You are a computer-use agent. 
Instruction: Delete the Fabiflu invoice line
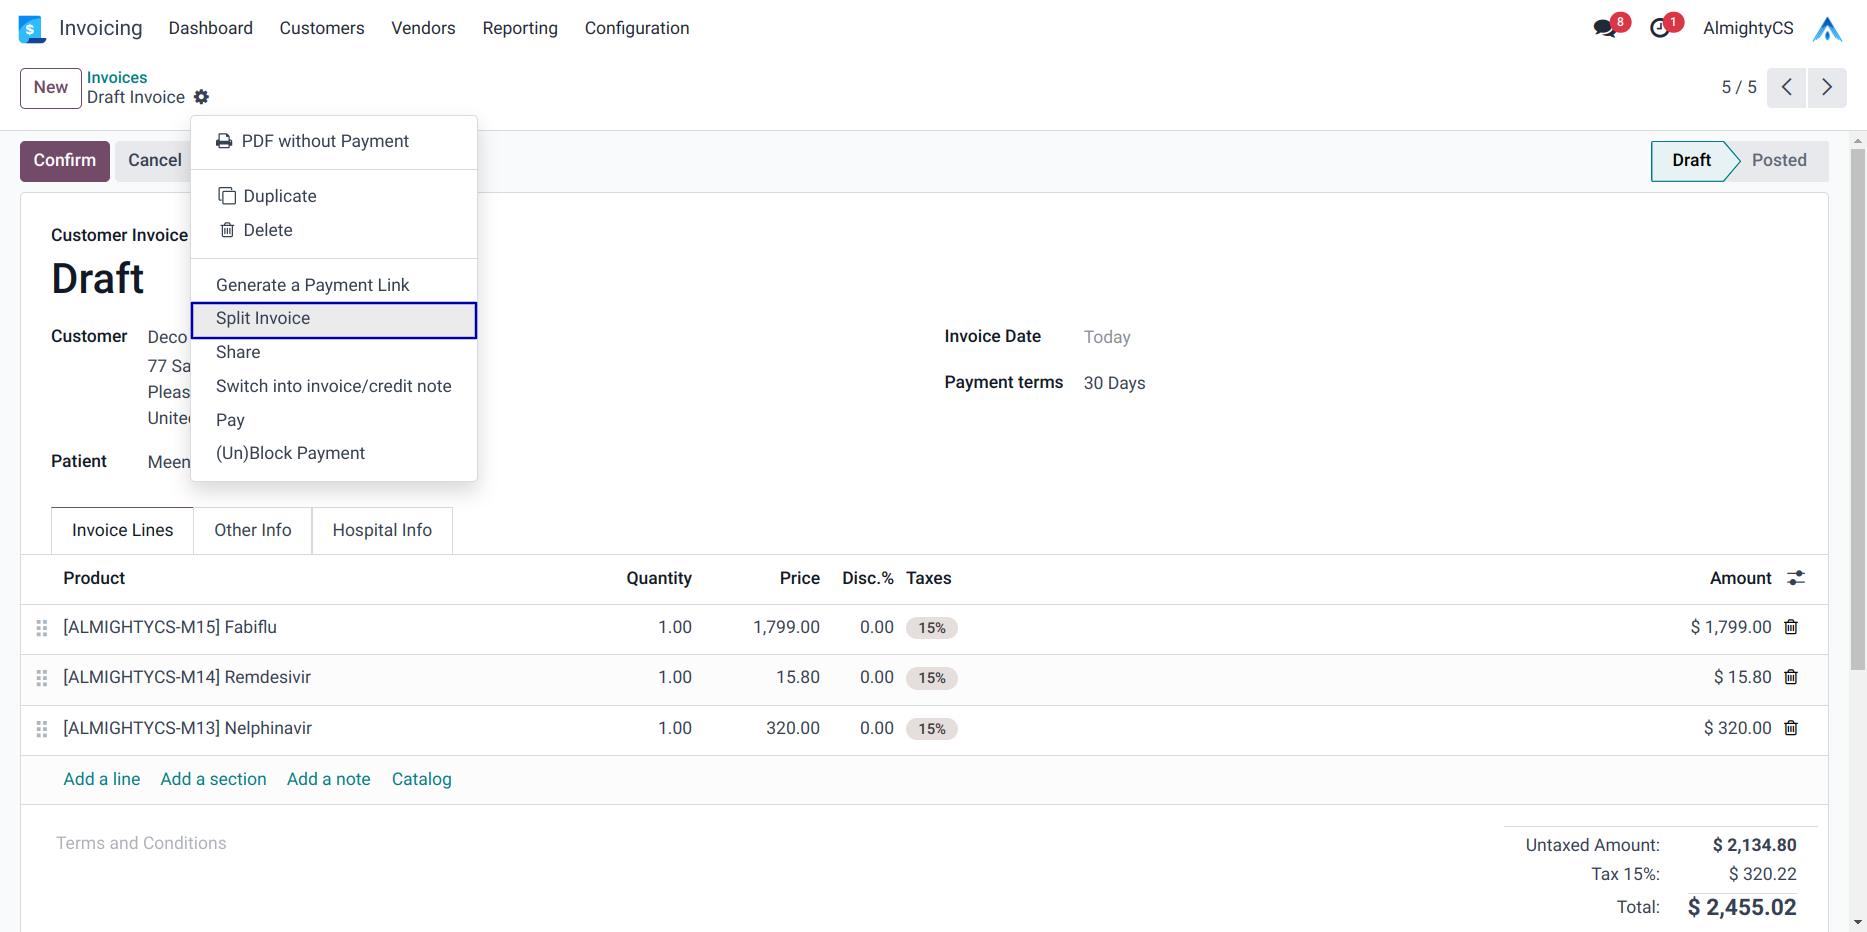coord(1791,627)
